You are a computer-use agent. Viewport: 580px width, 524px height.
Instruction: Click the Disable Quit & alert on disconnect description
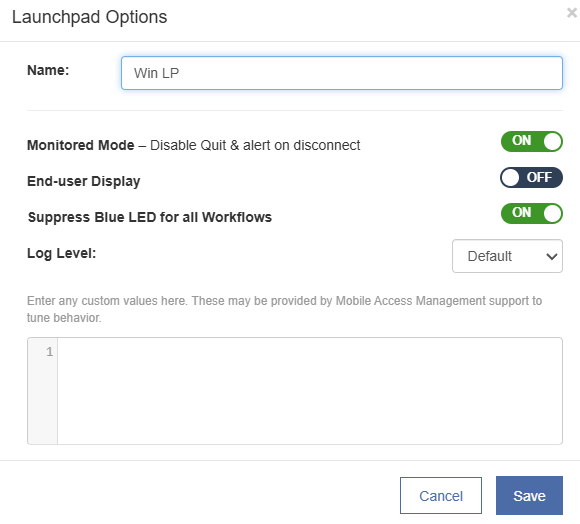(255, 145)
